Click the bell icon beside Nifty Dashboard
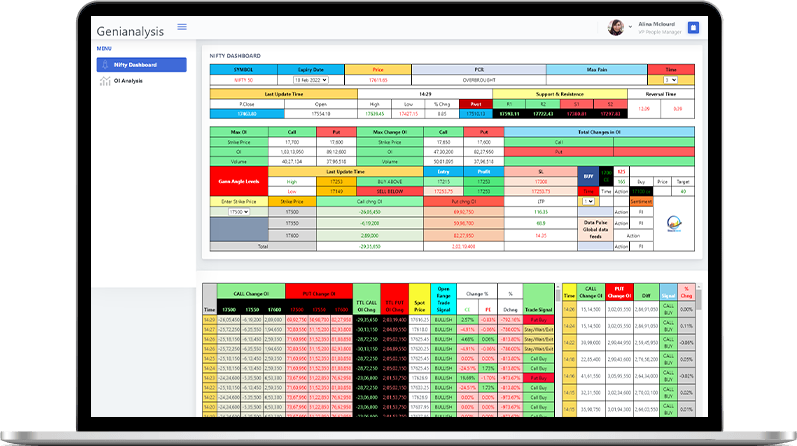This screenshot has width=797, height=446. (x=105, y=65)
